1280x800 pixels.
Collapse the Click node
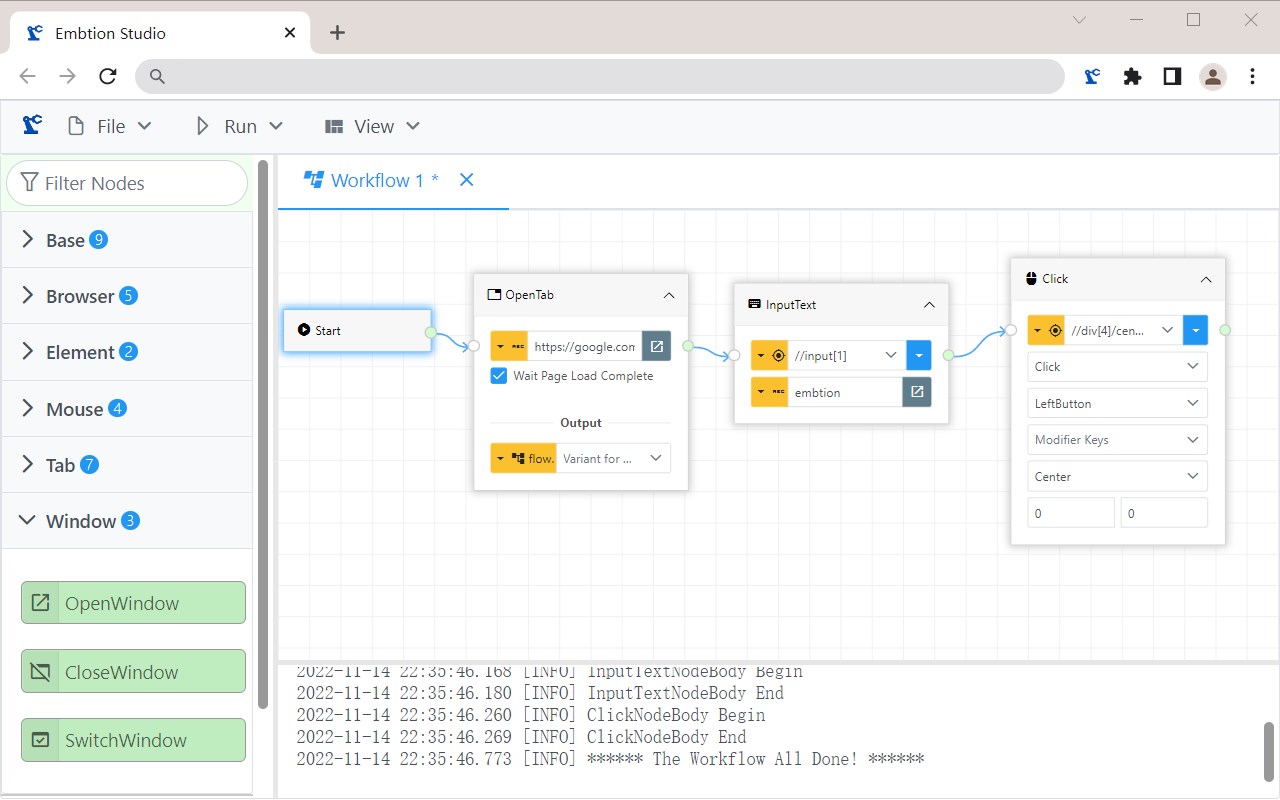pyautogui.click(x=1206, y=279)
